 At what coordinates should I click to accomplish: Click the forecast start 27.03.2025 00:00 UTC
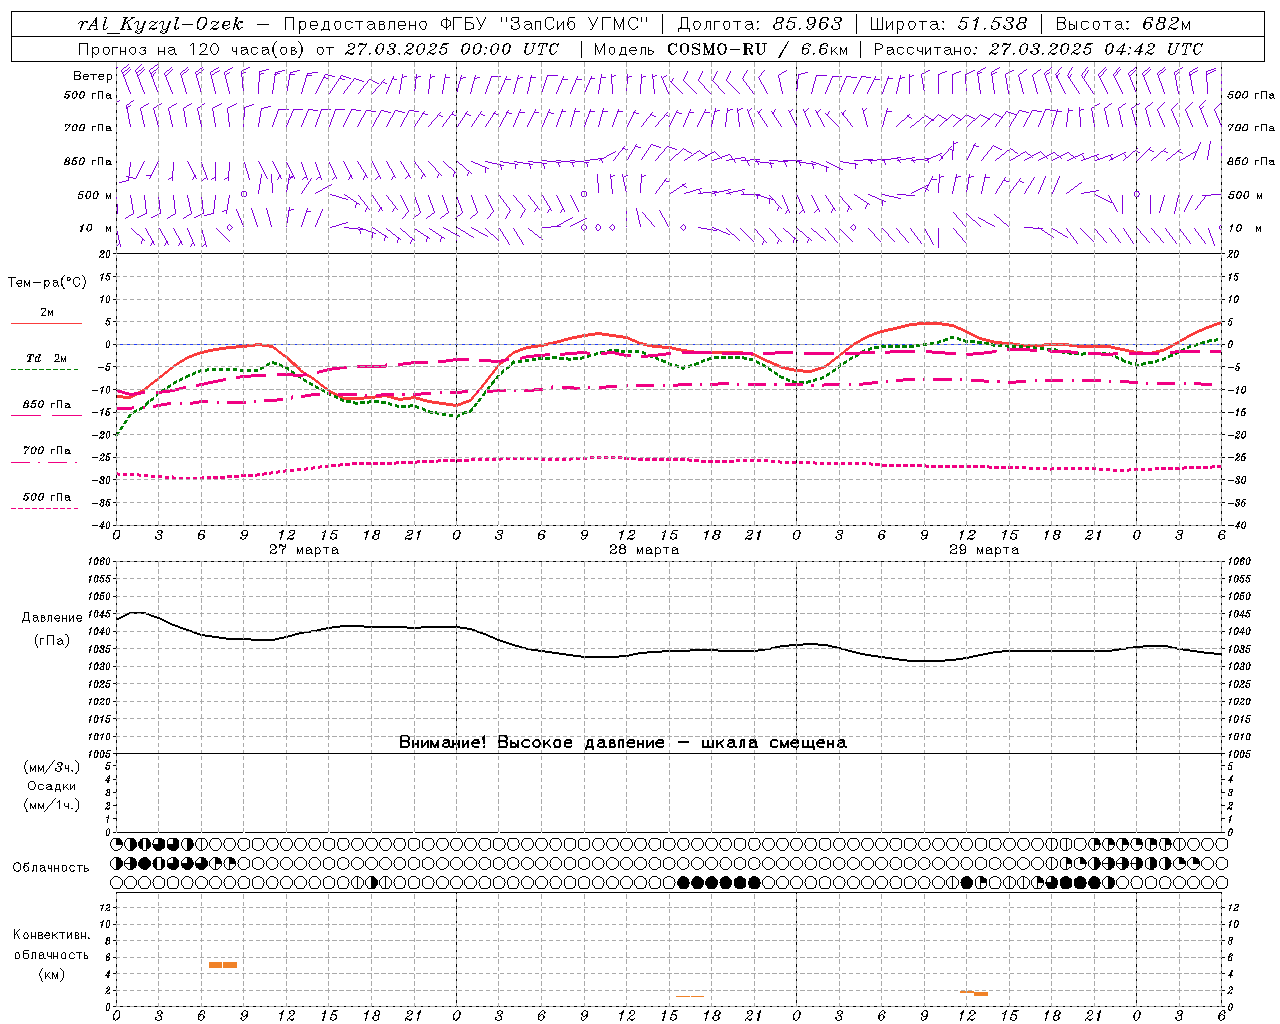pos(452,49)
